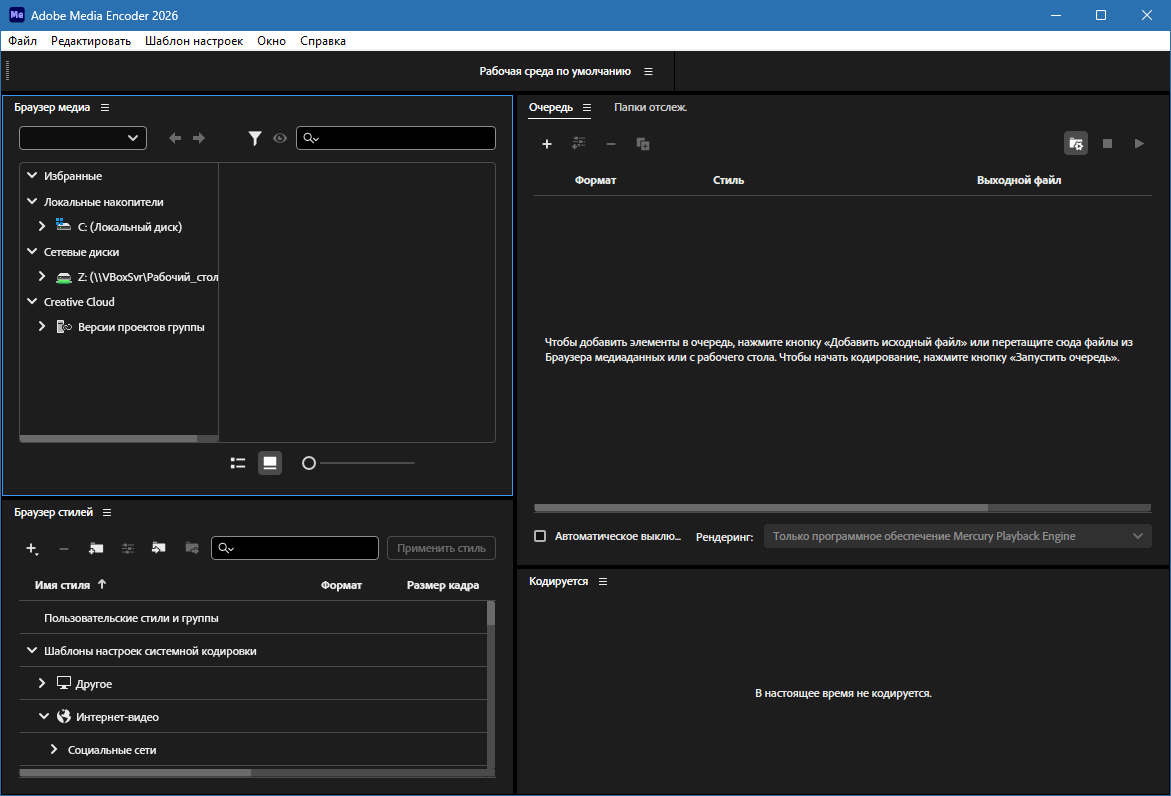Viewport: 1171px width, 796px height.
Task: Go forward in the Media Browser
Action: pyautogui.click(x=199, y=138)
